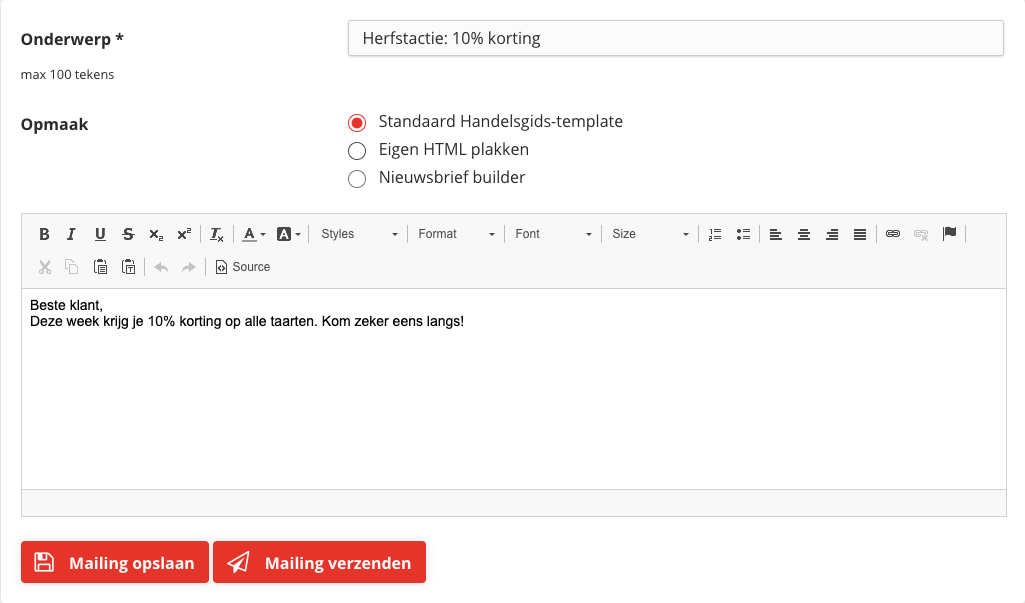Viewport: 1025px width, 603px height.
Task: Undo the last edit
Action: tap(161, 267)
